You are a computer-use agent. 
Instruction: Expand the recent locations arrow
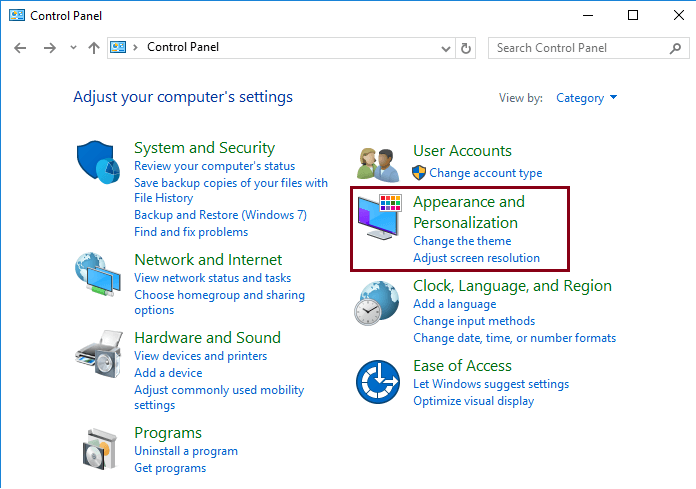[73, 47]
